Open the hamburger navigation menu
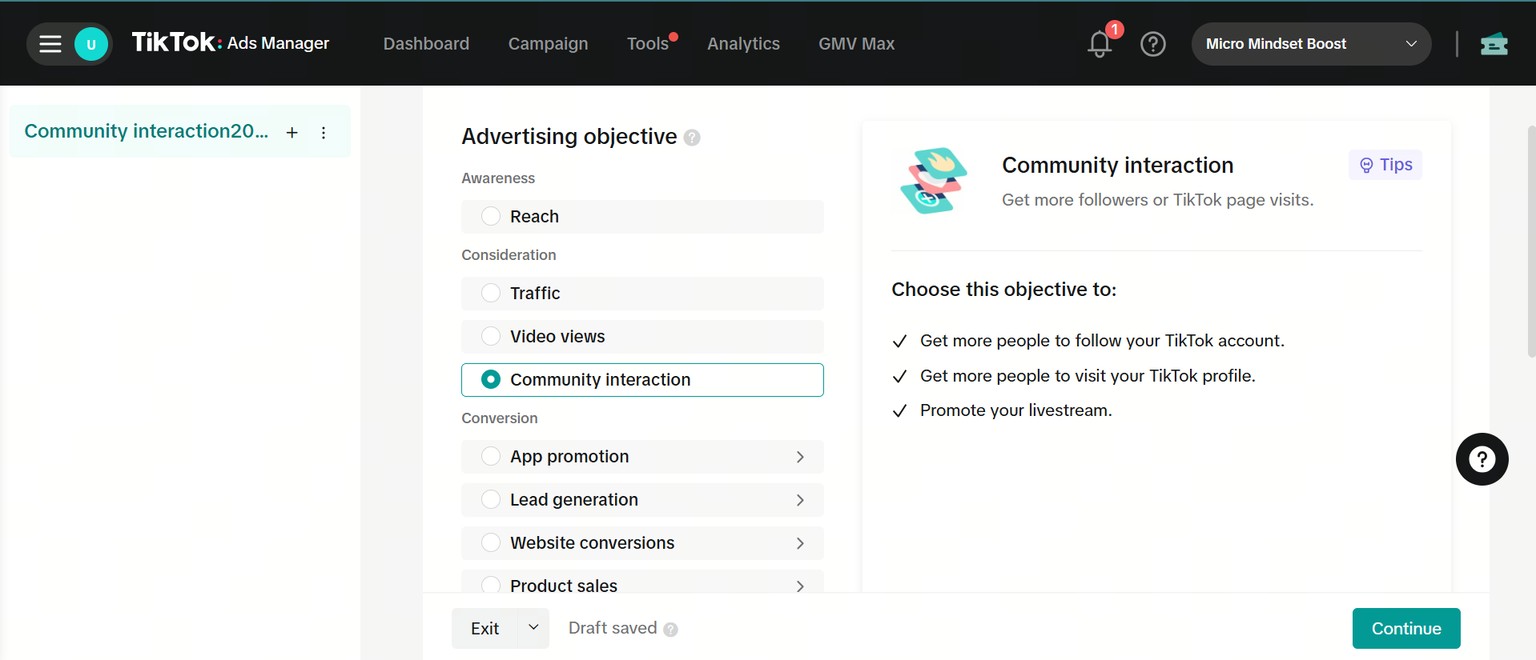The width and height of the screenshot is (1536, 660). coord(50,44)
